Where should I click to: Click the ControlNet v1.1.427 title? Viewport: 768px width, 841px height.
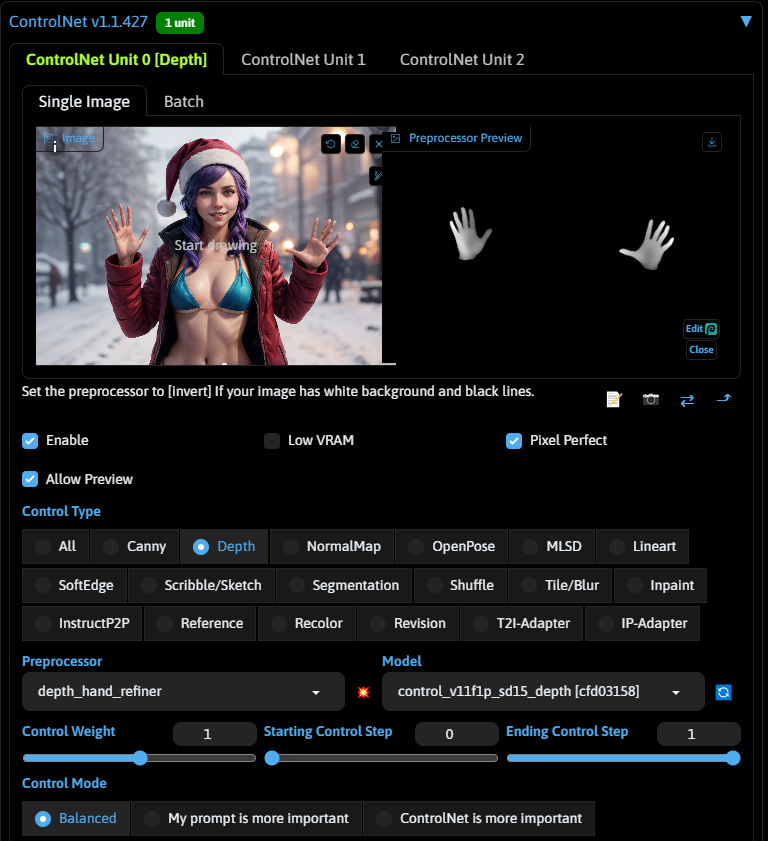(78, 21)
